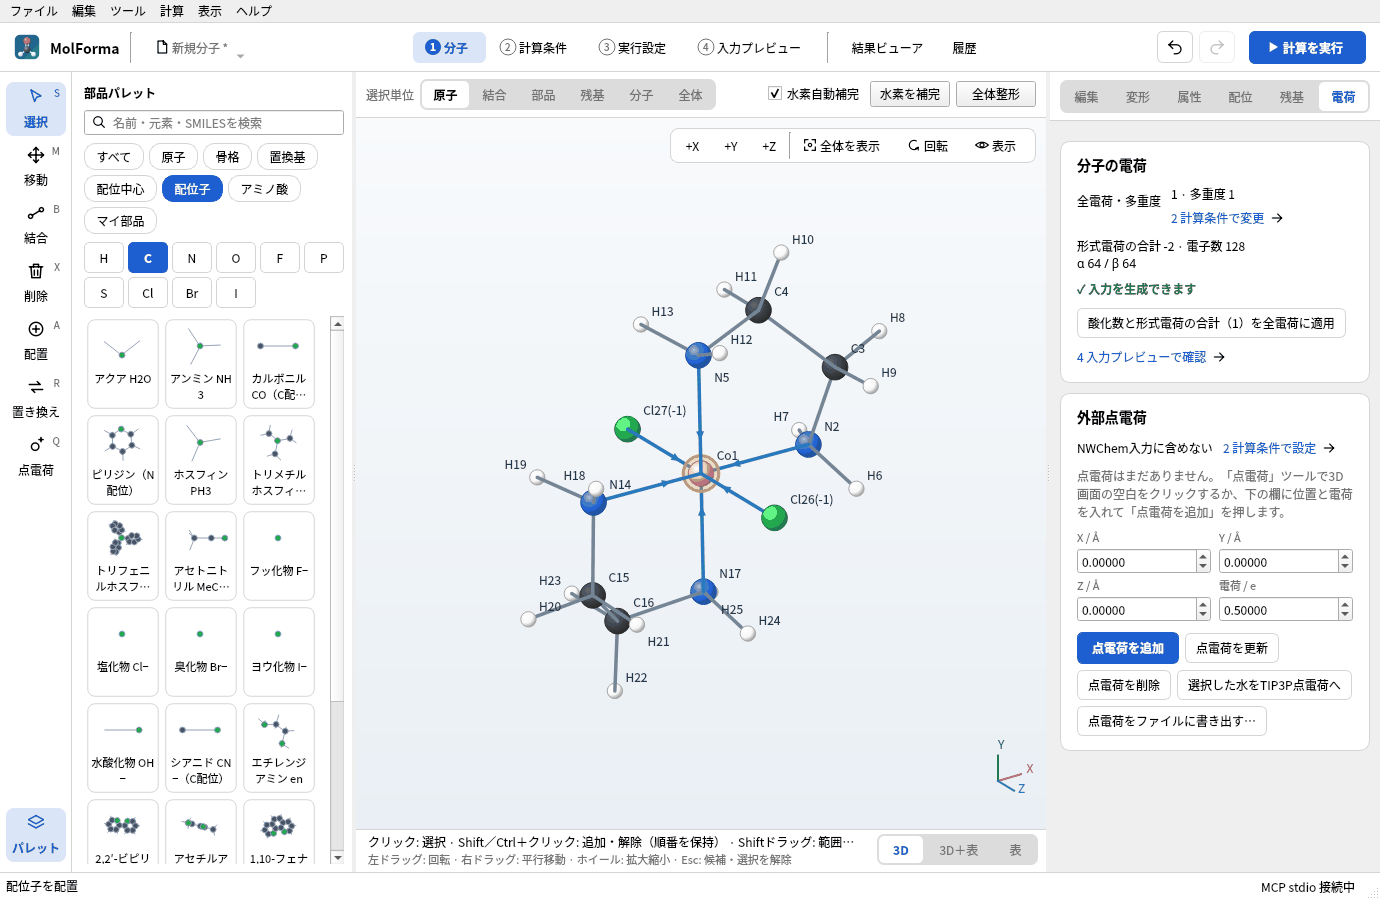Screen dimensions: 1380x900
Task: Choose the 削除 trash tool
Action: pos(36,282)
